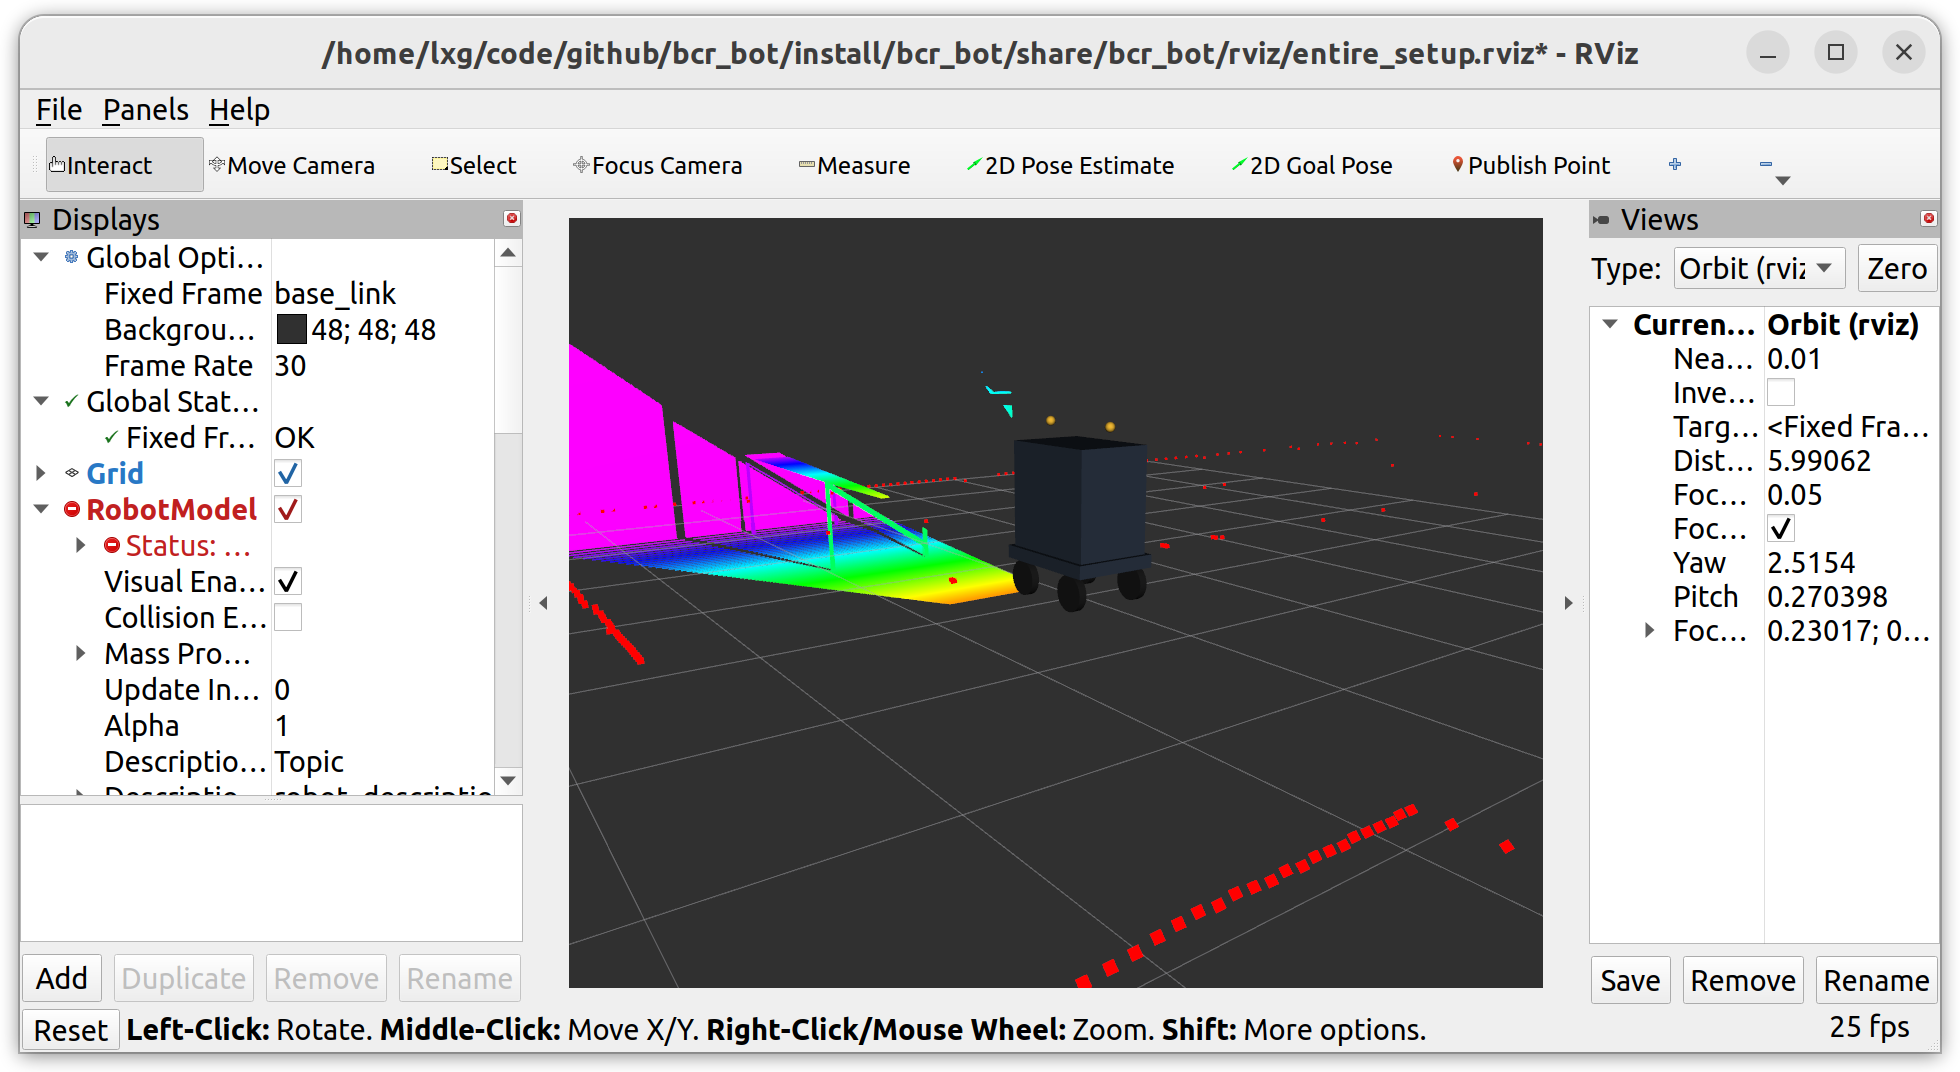Select the Interact tool

click(124, 165)
